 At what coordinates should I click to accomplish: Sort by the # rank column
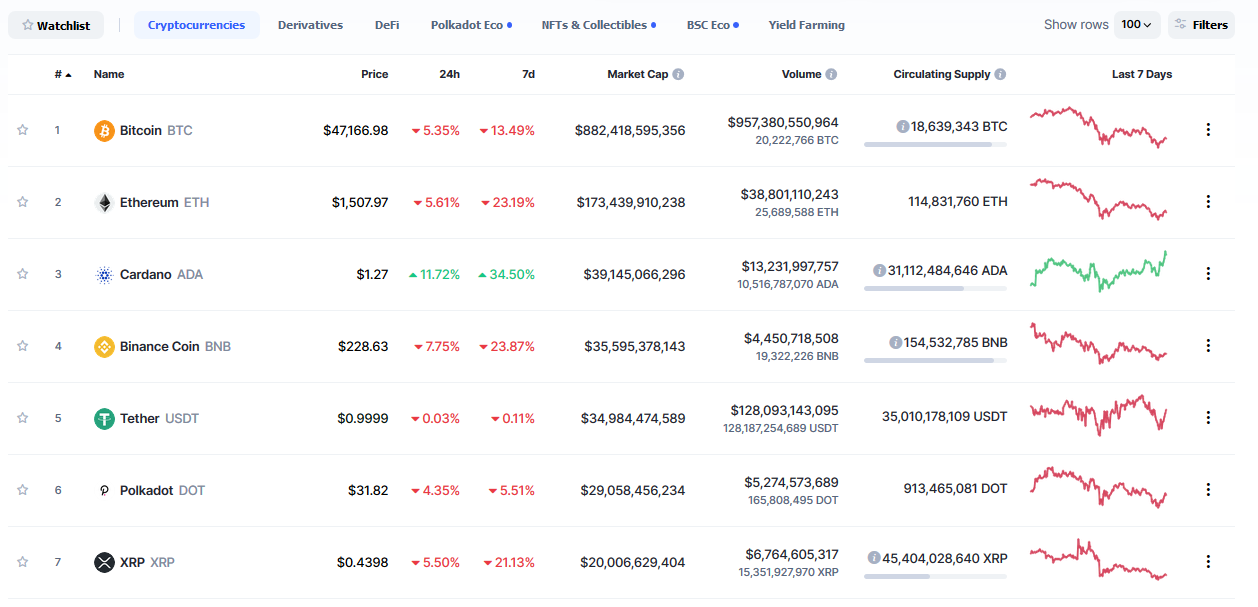[x=63, y=74]
